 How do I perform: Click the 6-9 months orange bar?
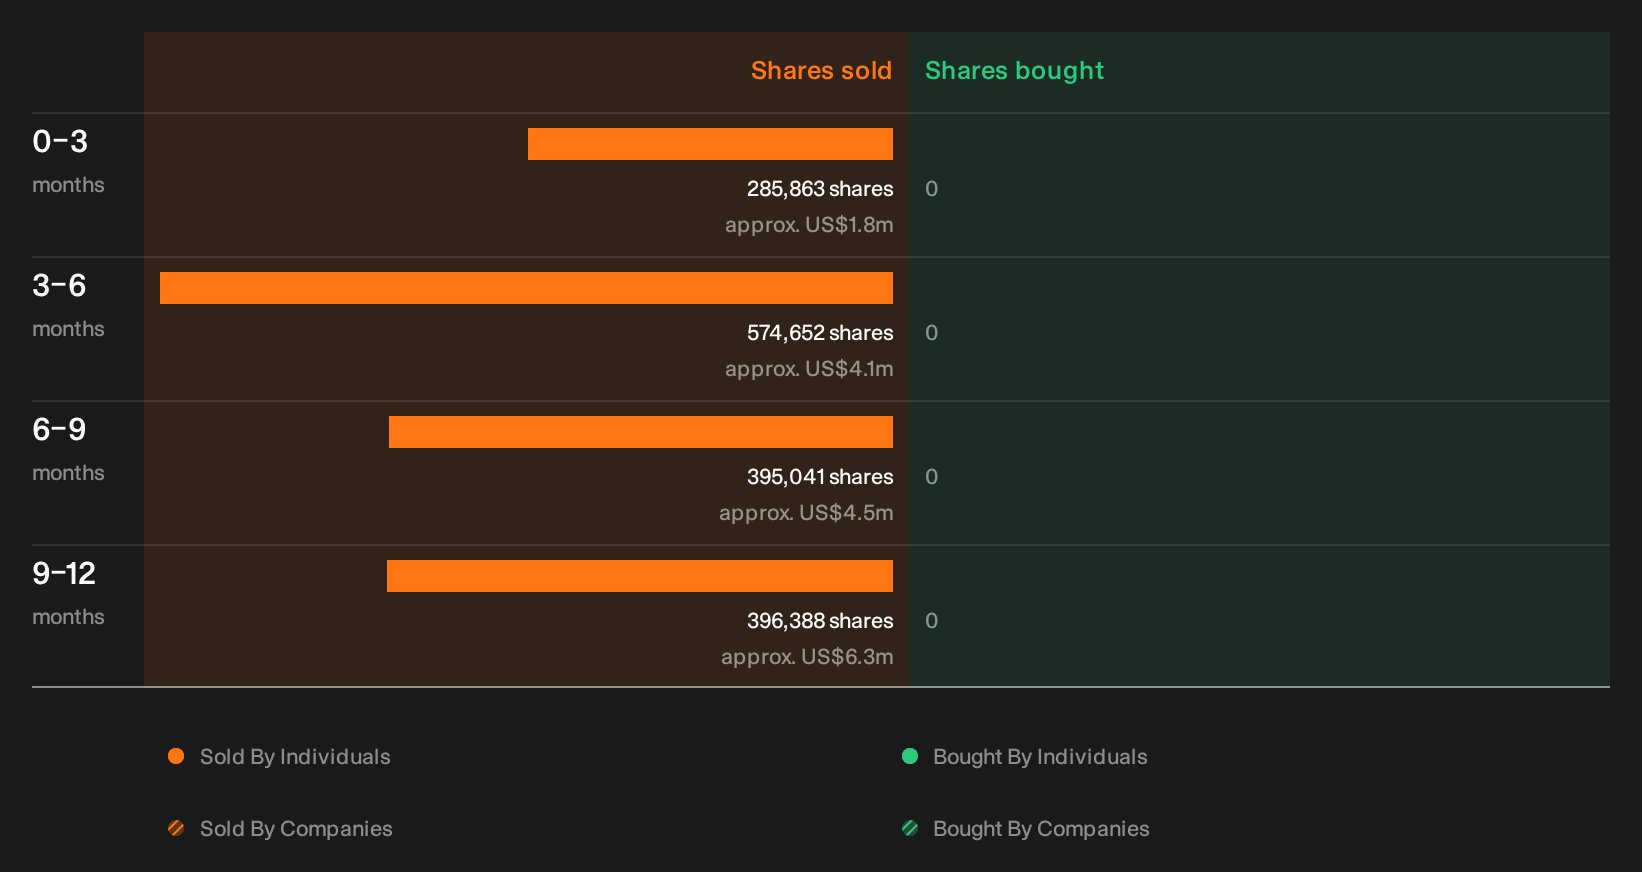click(641, 432)
